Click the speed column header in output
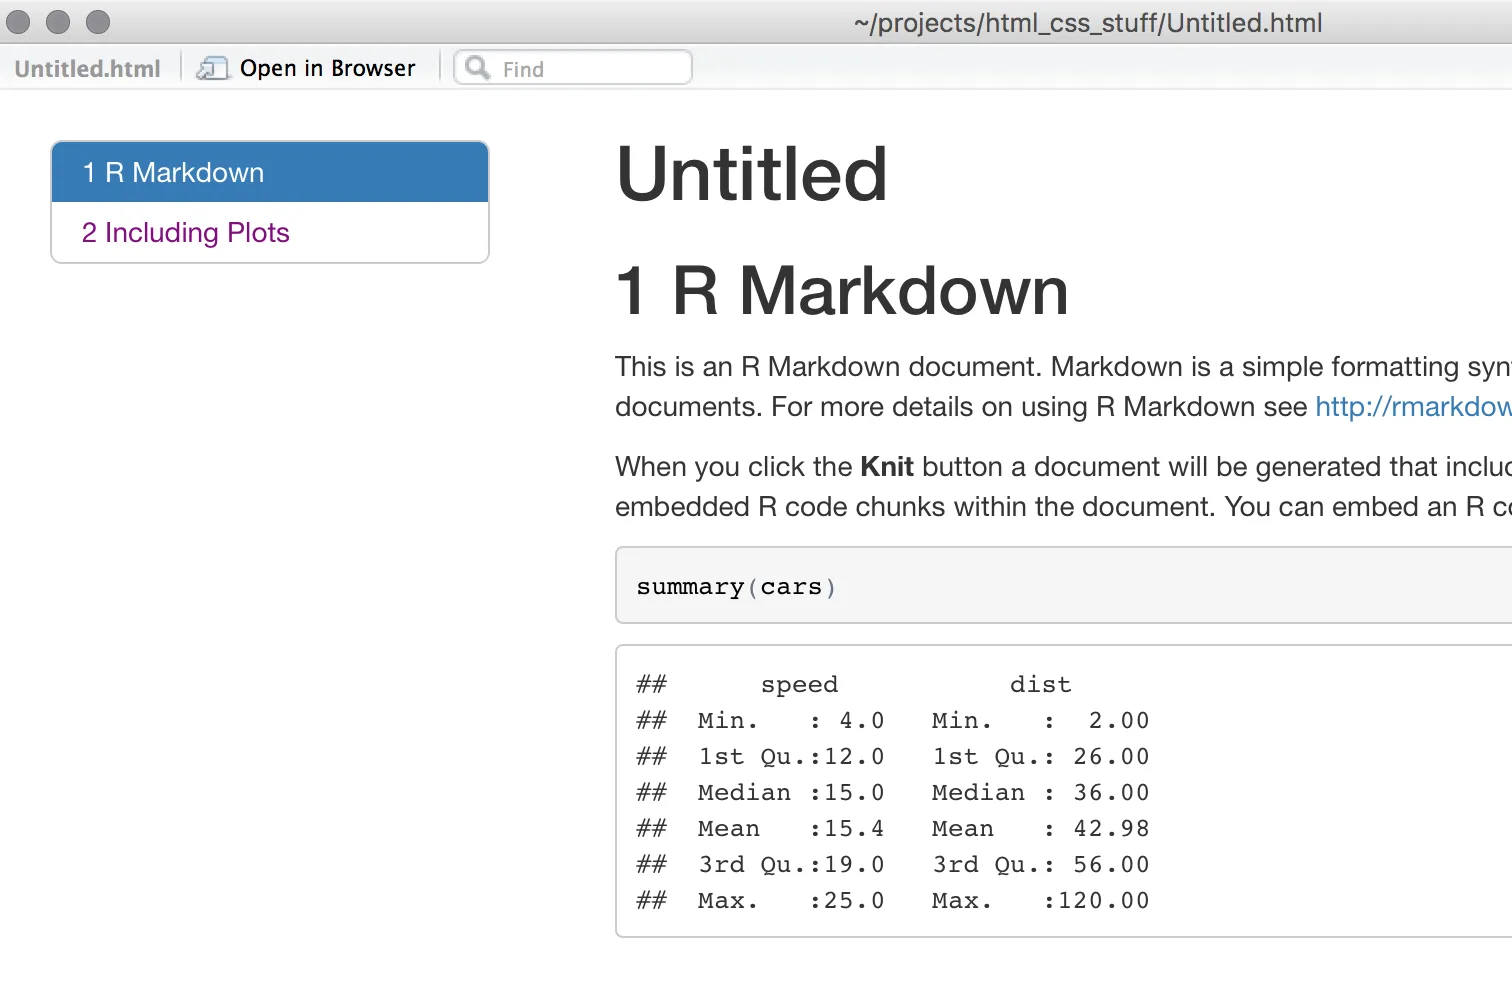Viewport: 1512px width, 990px height. [x=799, y=685]
